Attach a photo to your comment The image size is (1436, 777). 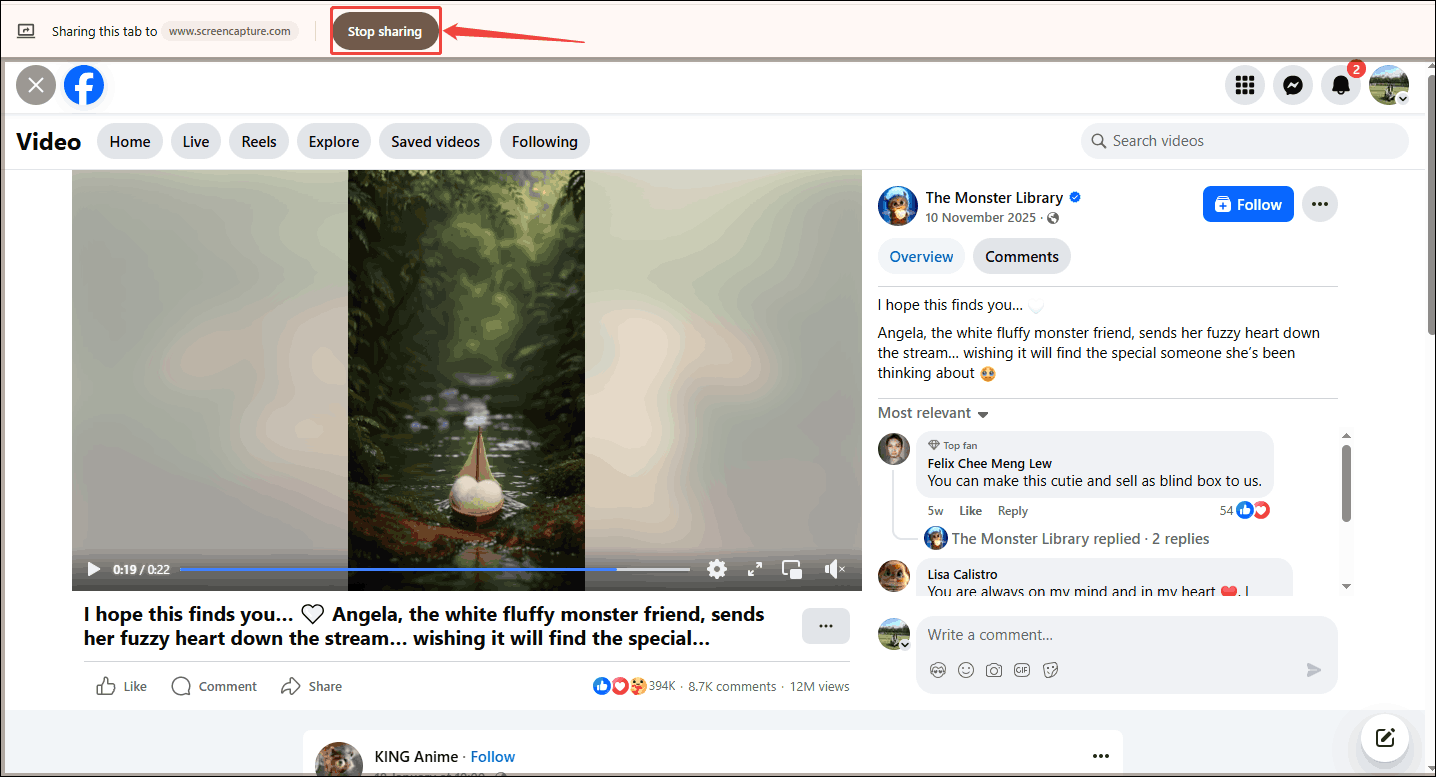pyautogui.click(x=994, y=670)
